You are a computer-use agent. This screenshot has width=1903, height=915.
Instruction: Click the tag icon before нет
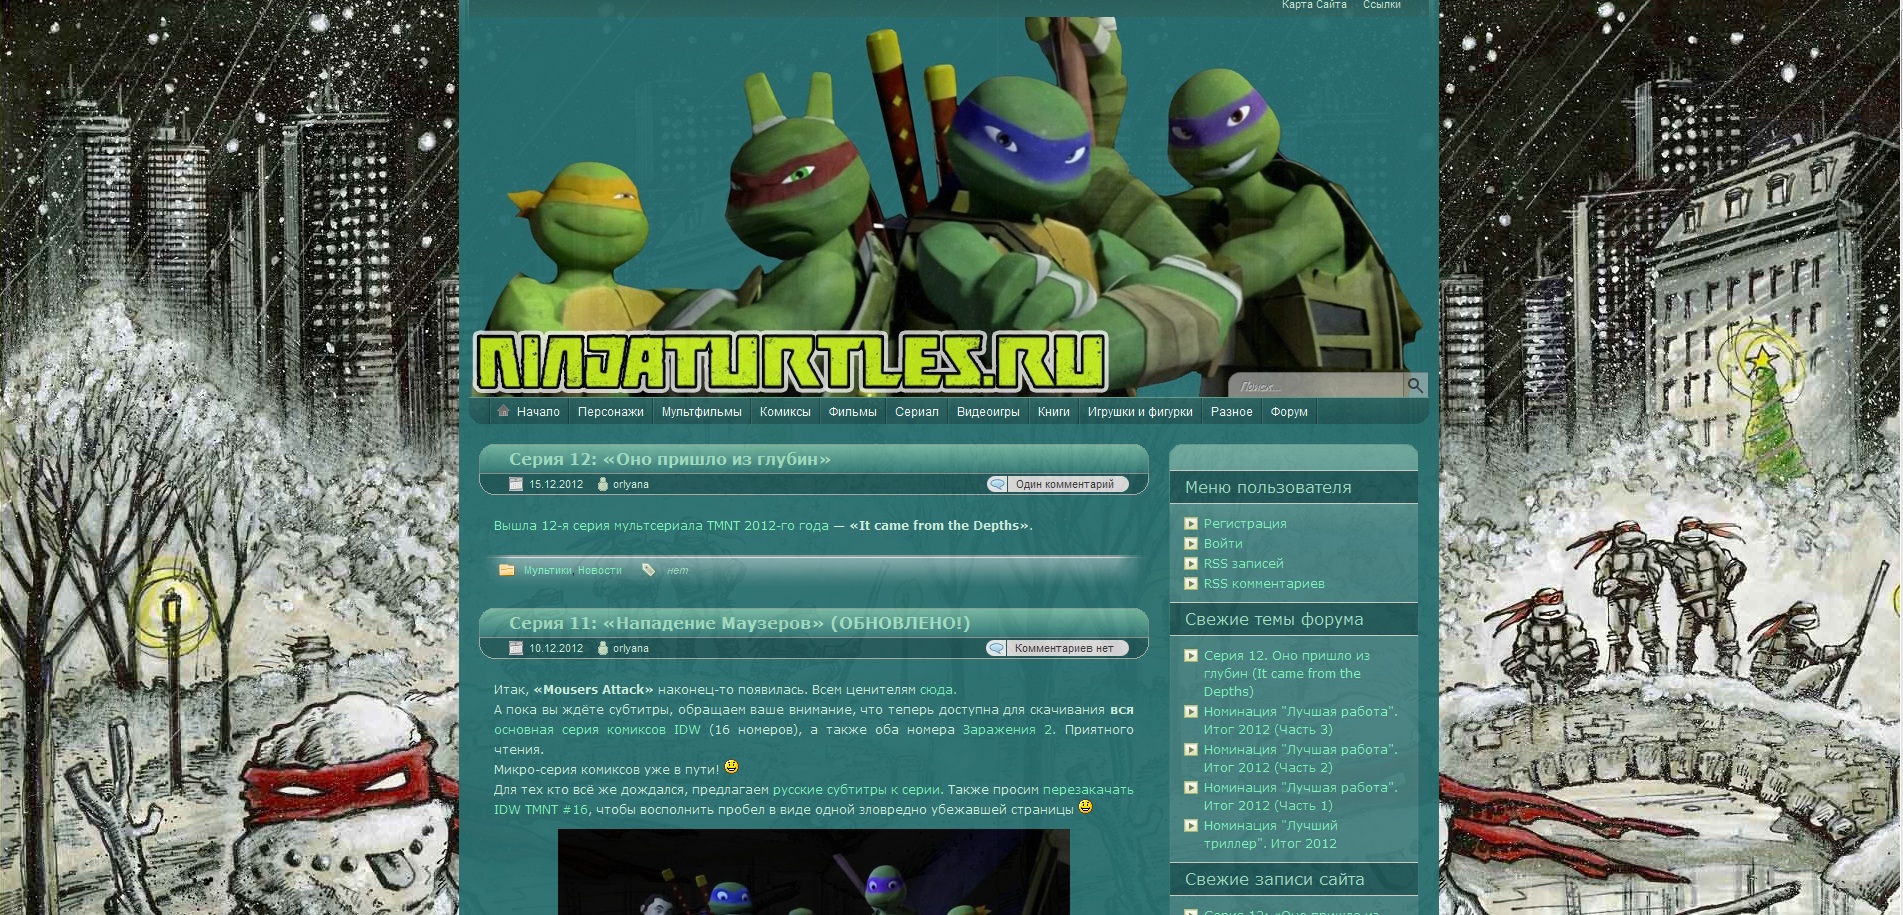tap(649, 570)
